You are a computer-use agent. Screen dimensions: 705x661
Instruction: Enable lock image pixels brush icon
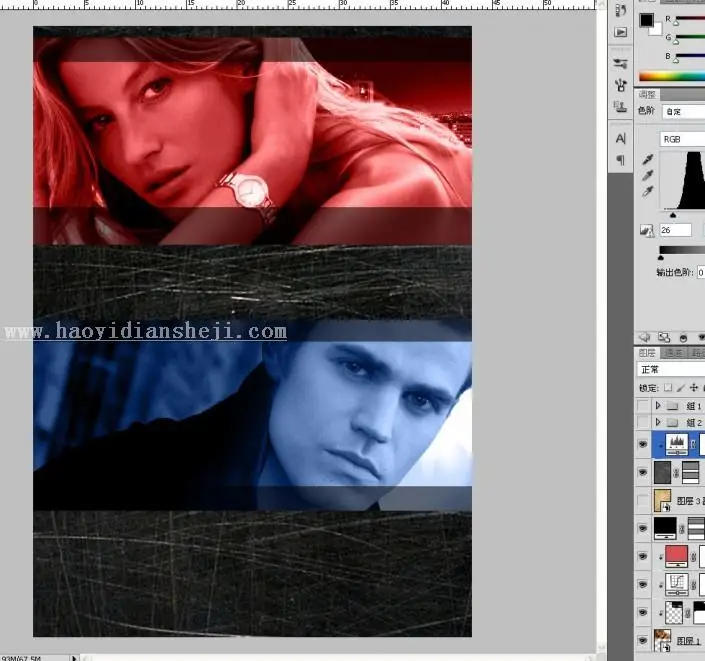[x=681, y=388]
